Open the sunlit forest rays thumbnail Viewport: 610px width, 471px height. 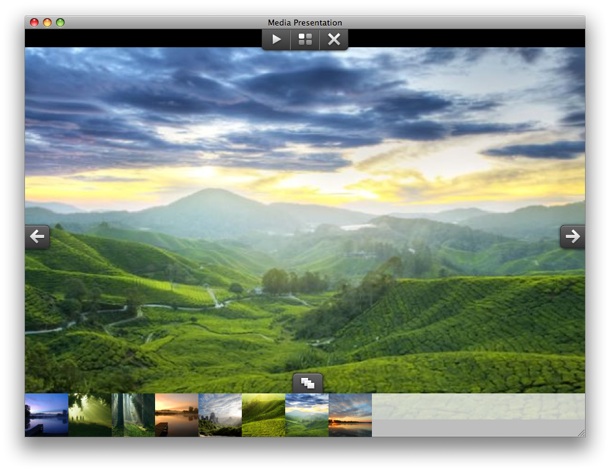pyautogui.click(x=90, y=415)
